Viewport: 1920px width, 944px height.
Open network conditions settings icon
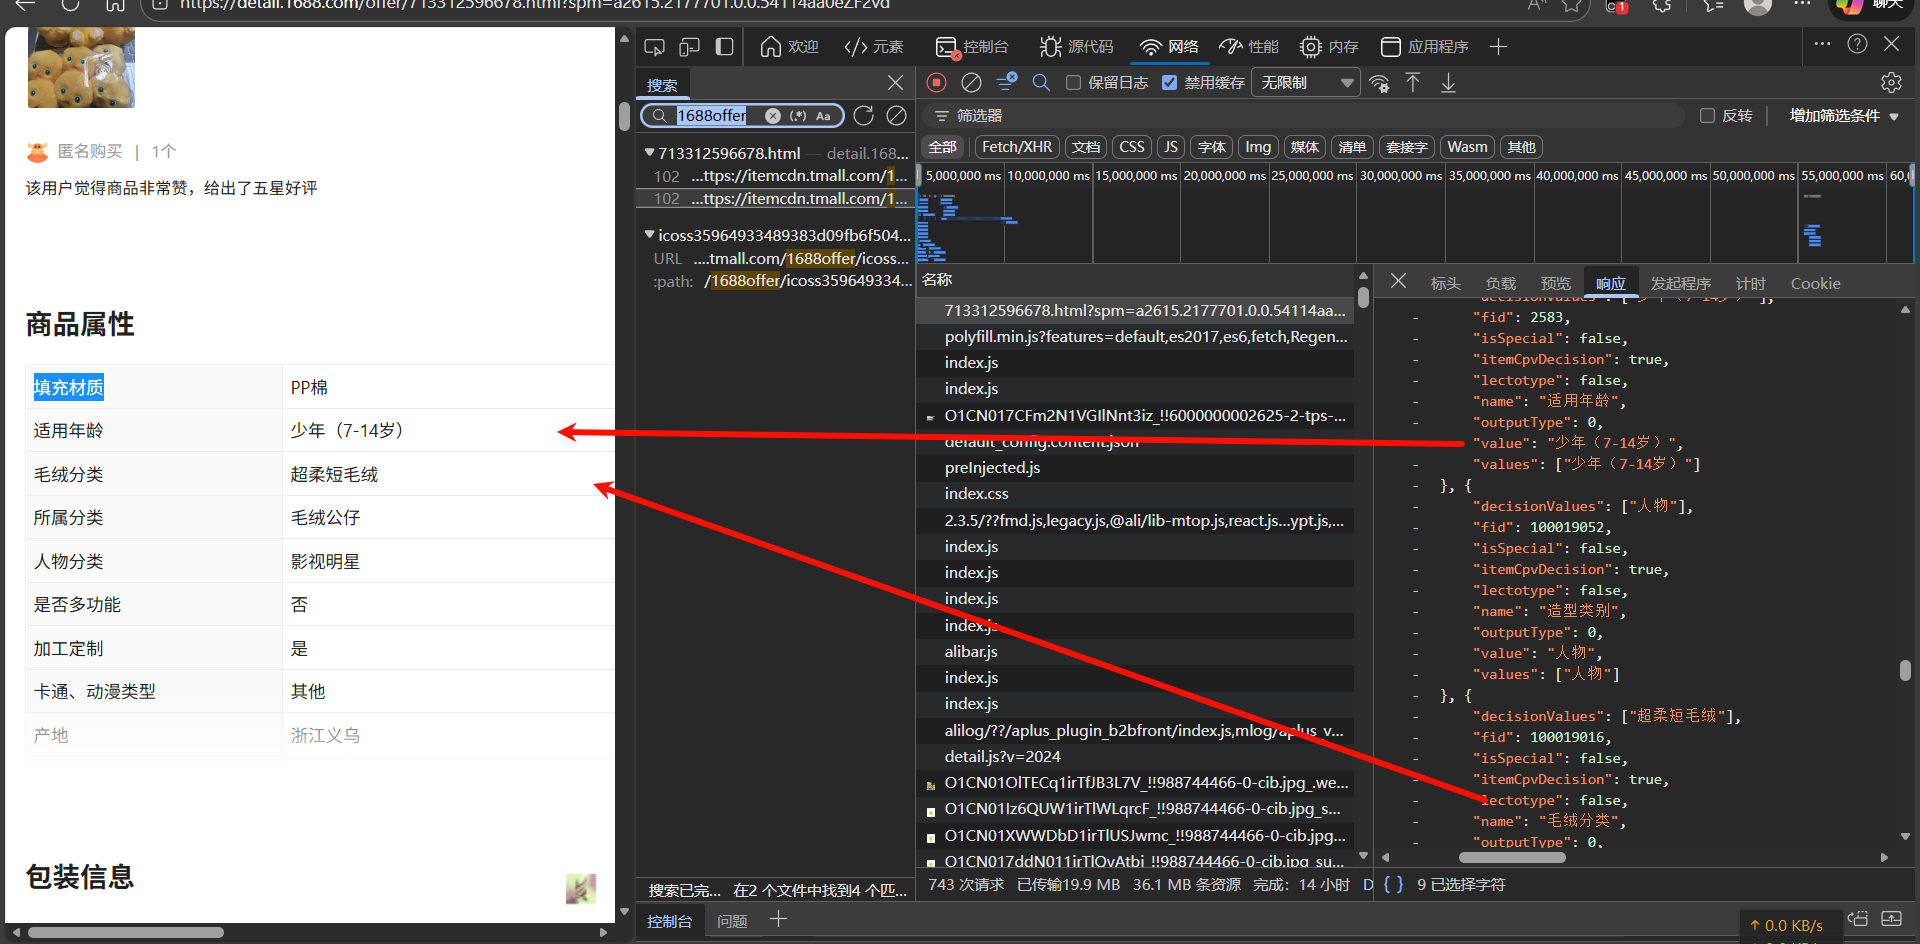[1379, 83]
